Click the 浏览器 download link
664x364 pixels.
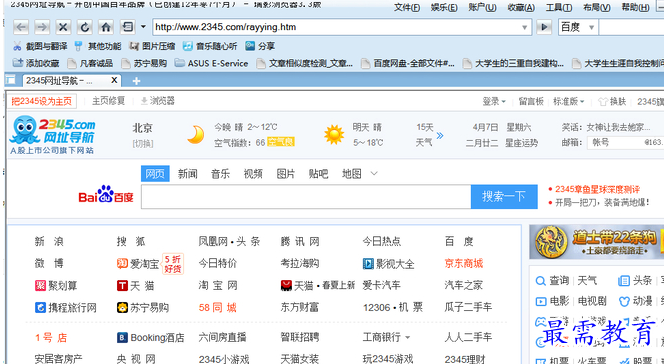[158, 101]
